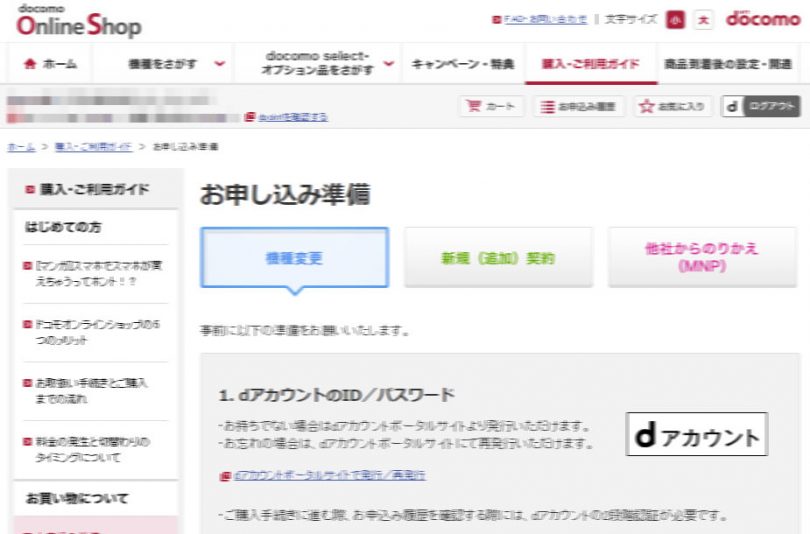Screen dimensions: 810x534
Task: Click the home icon beside ホーム
Action: pyautogui.click(x=30, y=64)
